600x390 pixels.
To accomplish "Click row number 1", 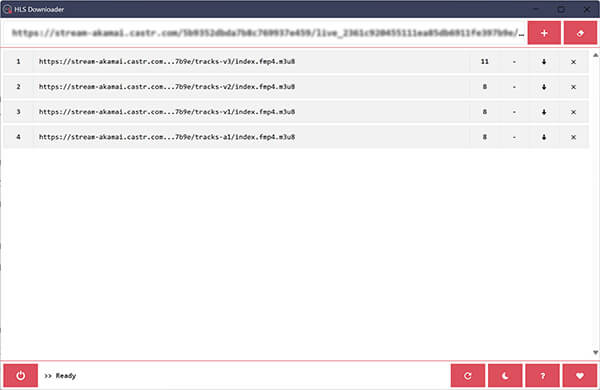I will [x=18, y=61].
